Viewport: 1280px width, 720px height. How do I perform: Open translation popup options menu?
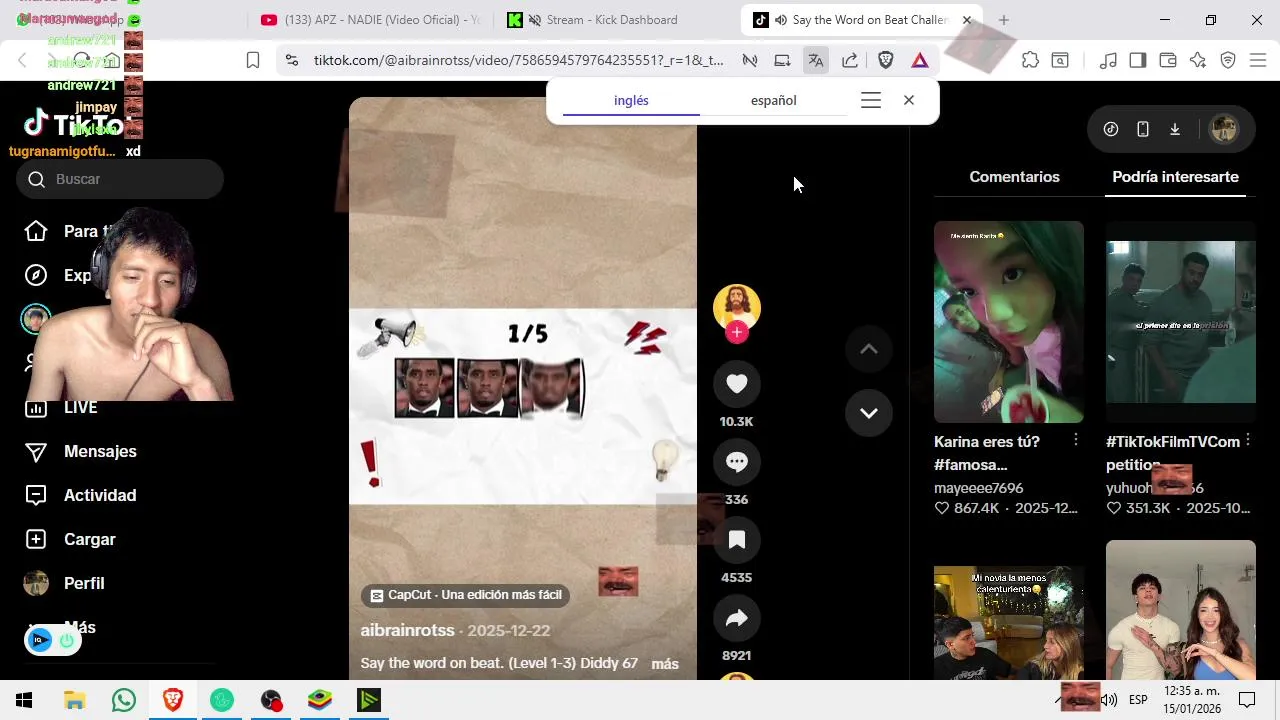871,100
